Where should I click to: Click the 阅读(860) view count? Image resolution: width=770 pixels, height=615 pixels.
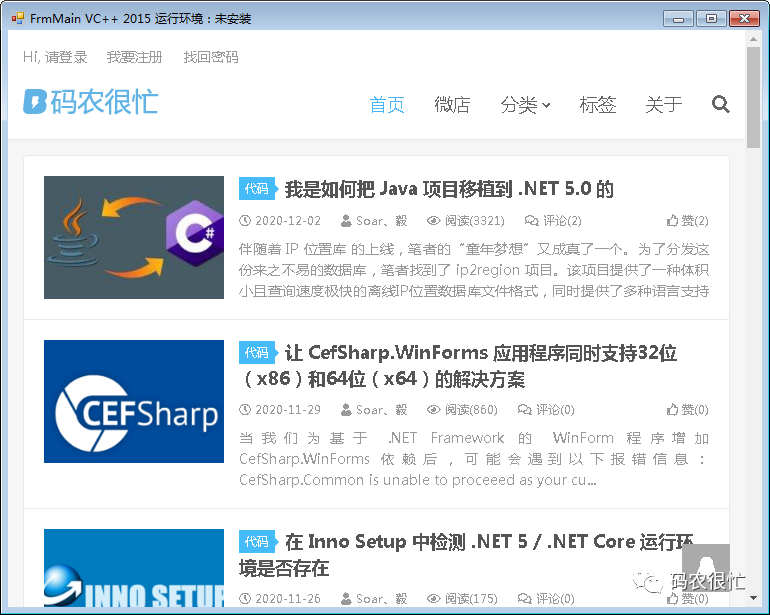coord(462,409)
